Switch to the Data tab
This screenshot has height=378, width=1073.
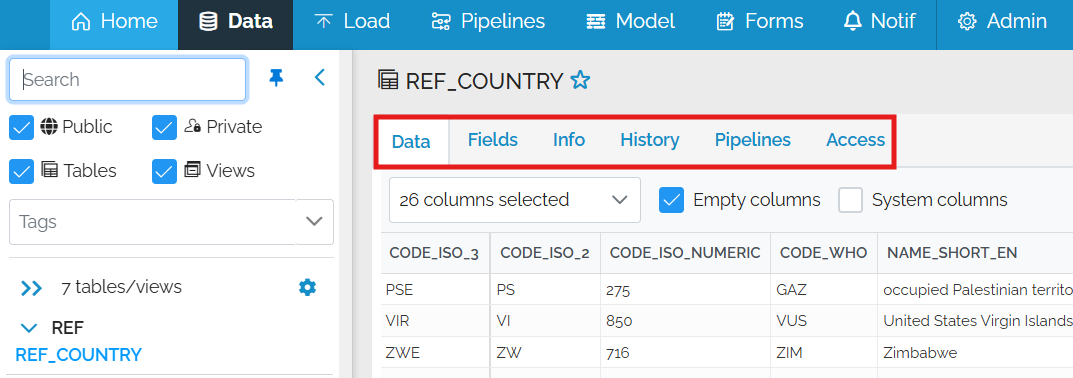tap(411, 142)
